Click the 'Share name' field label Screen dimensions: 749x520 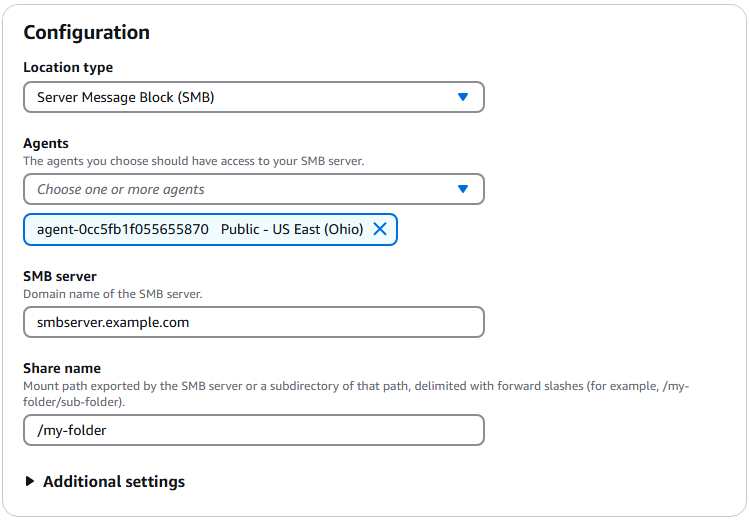(62, 368)
